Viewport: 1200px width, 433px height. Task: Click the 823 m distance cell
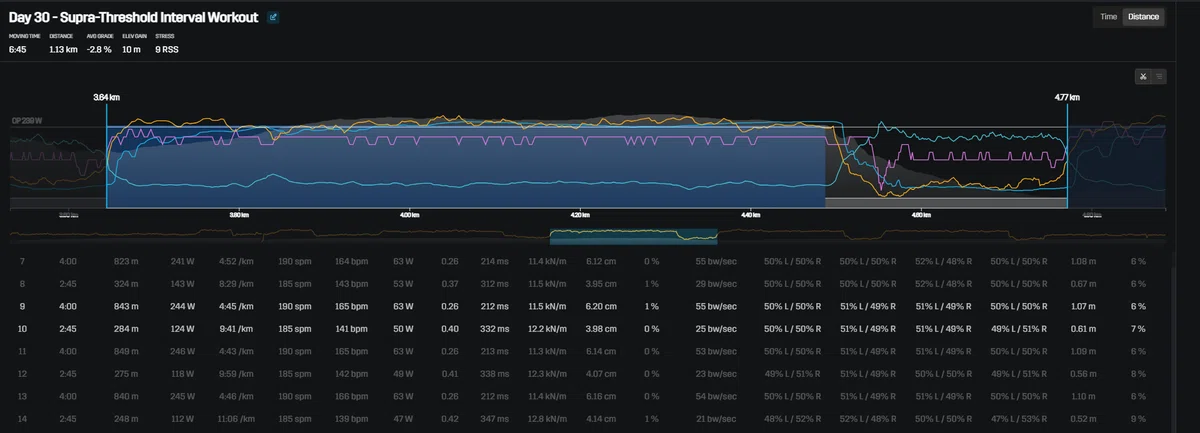pyautogui.click(x=128, y=261)
